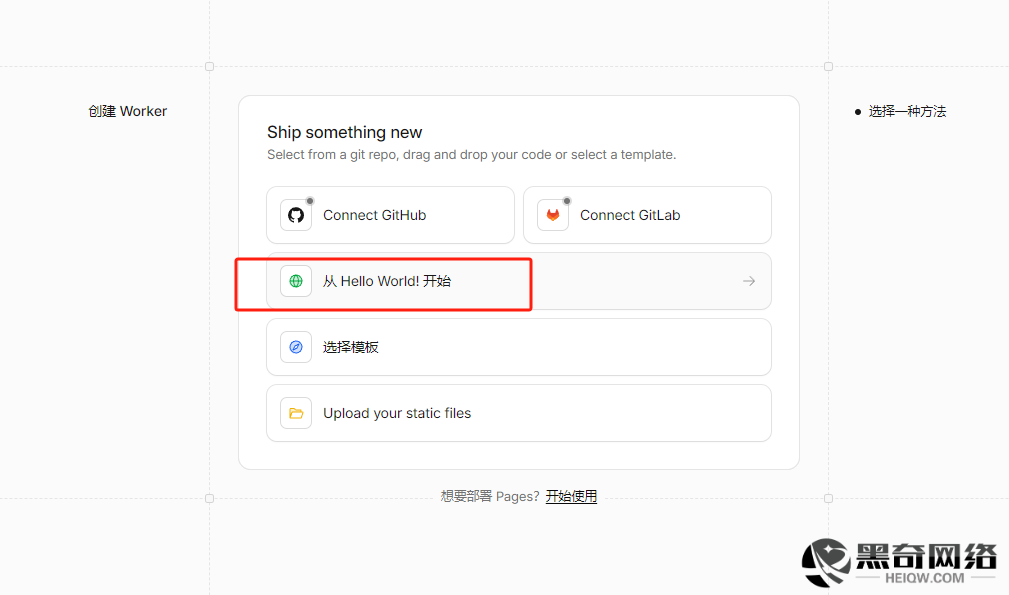1009x595 pixels.
Task: Click the grey status dot on GitHub icon
Action: 310,201
